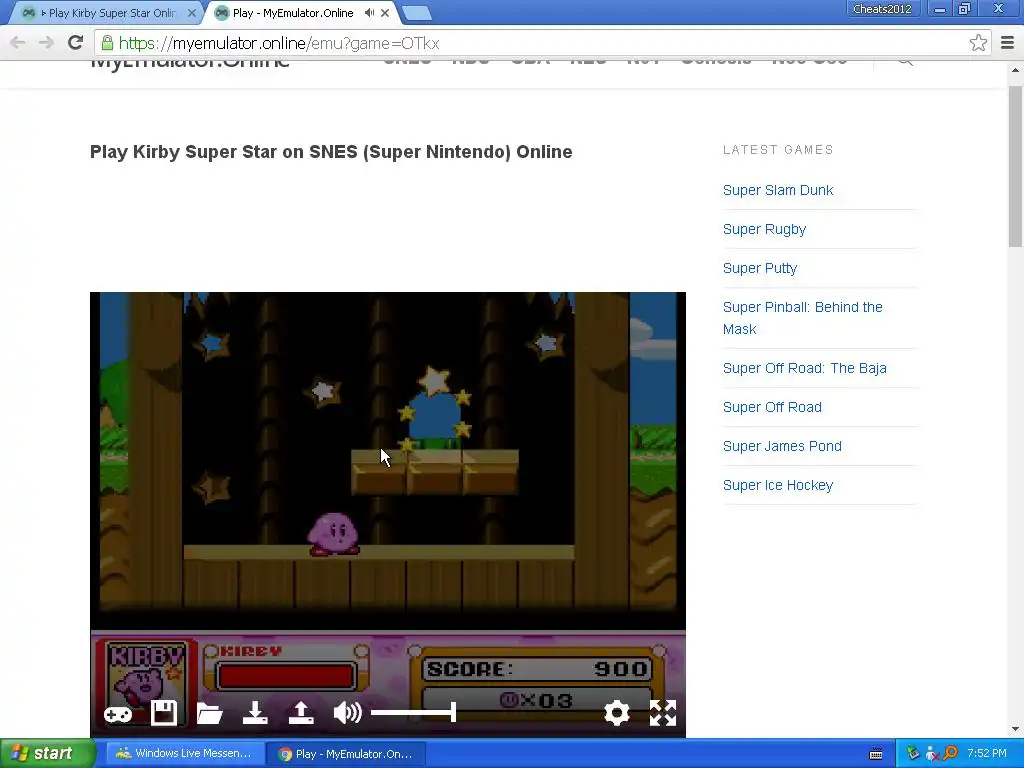Open the Windows start button
1024x768 pixels.
(47, 754)
